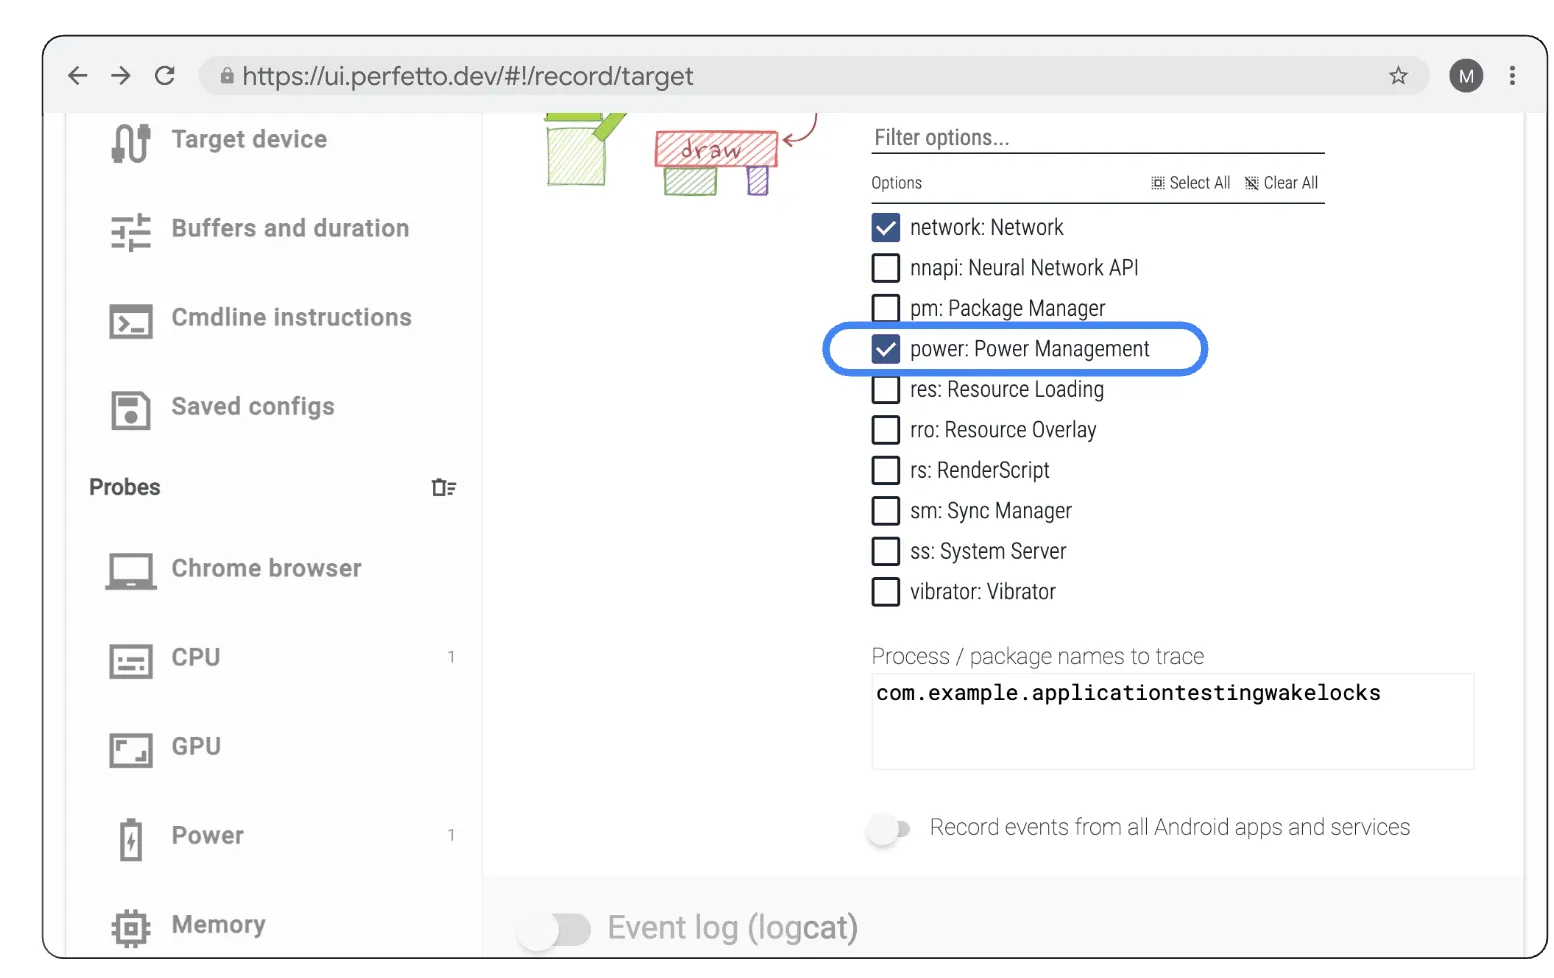Bookmark page using the star icon

[1398, 76]
